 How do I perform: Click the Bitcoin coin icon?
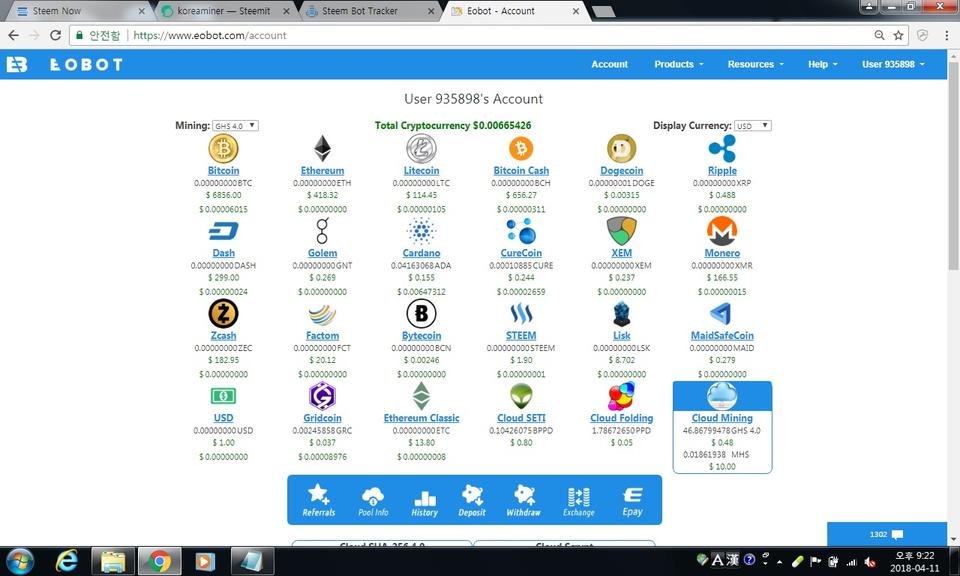[223, 149]
